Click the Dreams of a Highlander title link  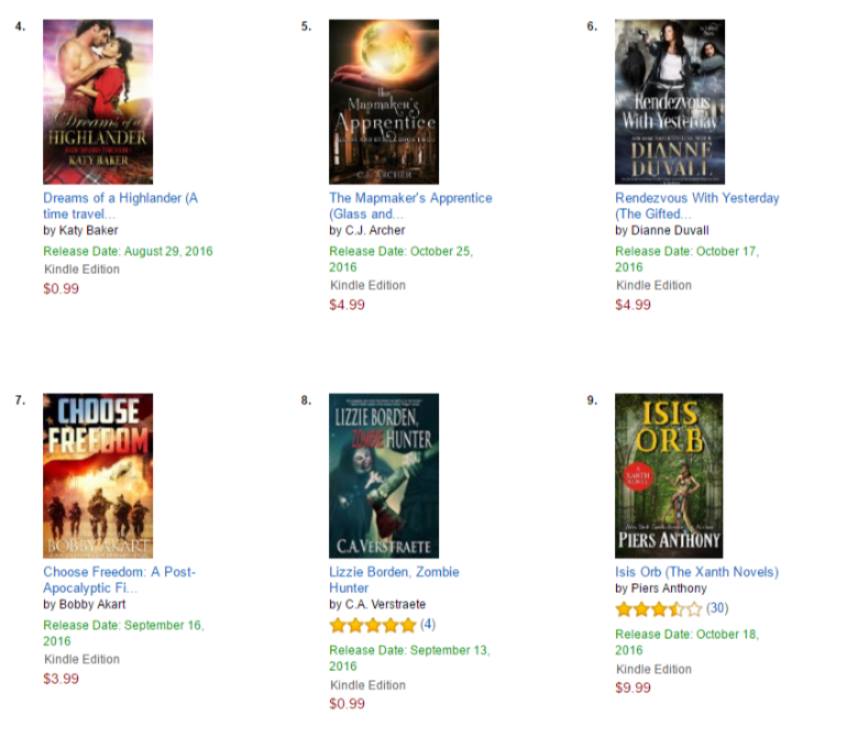click(x=121, y=206)
